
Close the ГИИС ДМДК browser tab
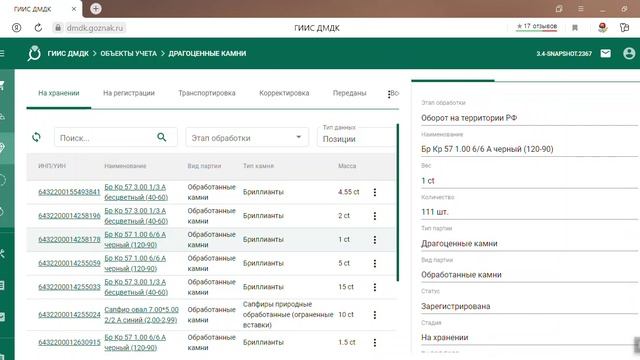(73, 9)
